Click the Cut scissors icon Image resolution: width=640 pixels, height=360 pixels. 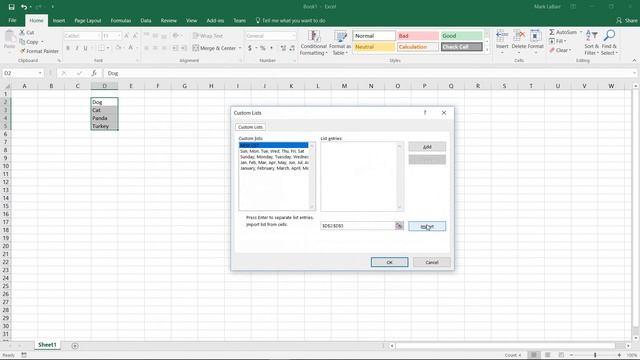pyautogui.click(x=22, y=32)
